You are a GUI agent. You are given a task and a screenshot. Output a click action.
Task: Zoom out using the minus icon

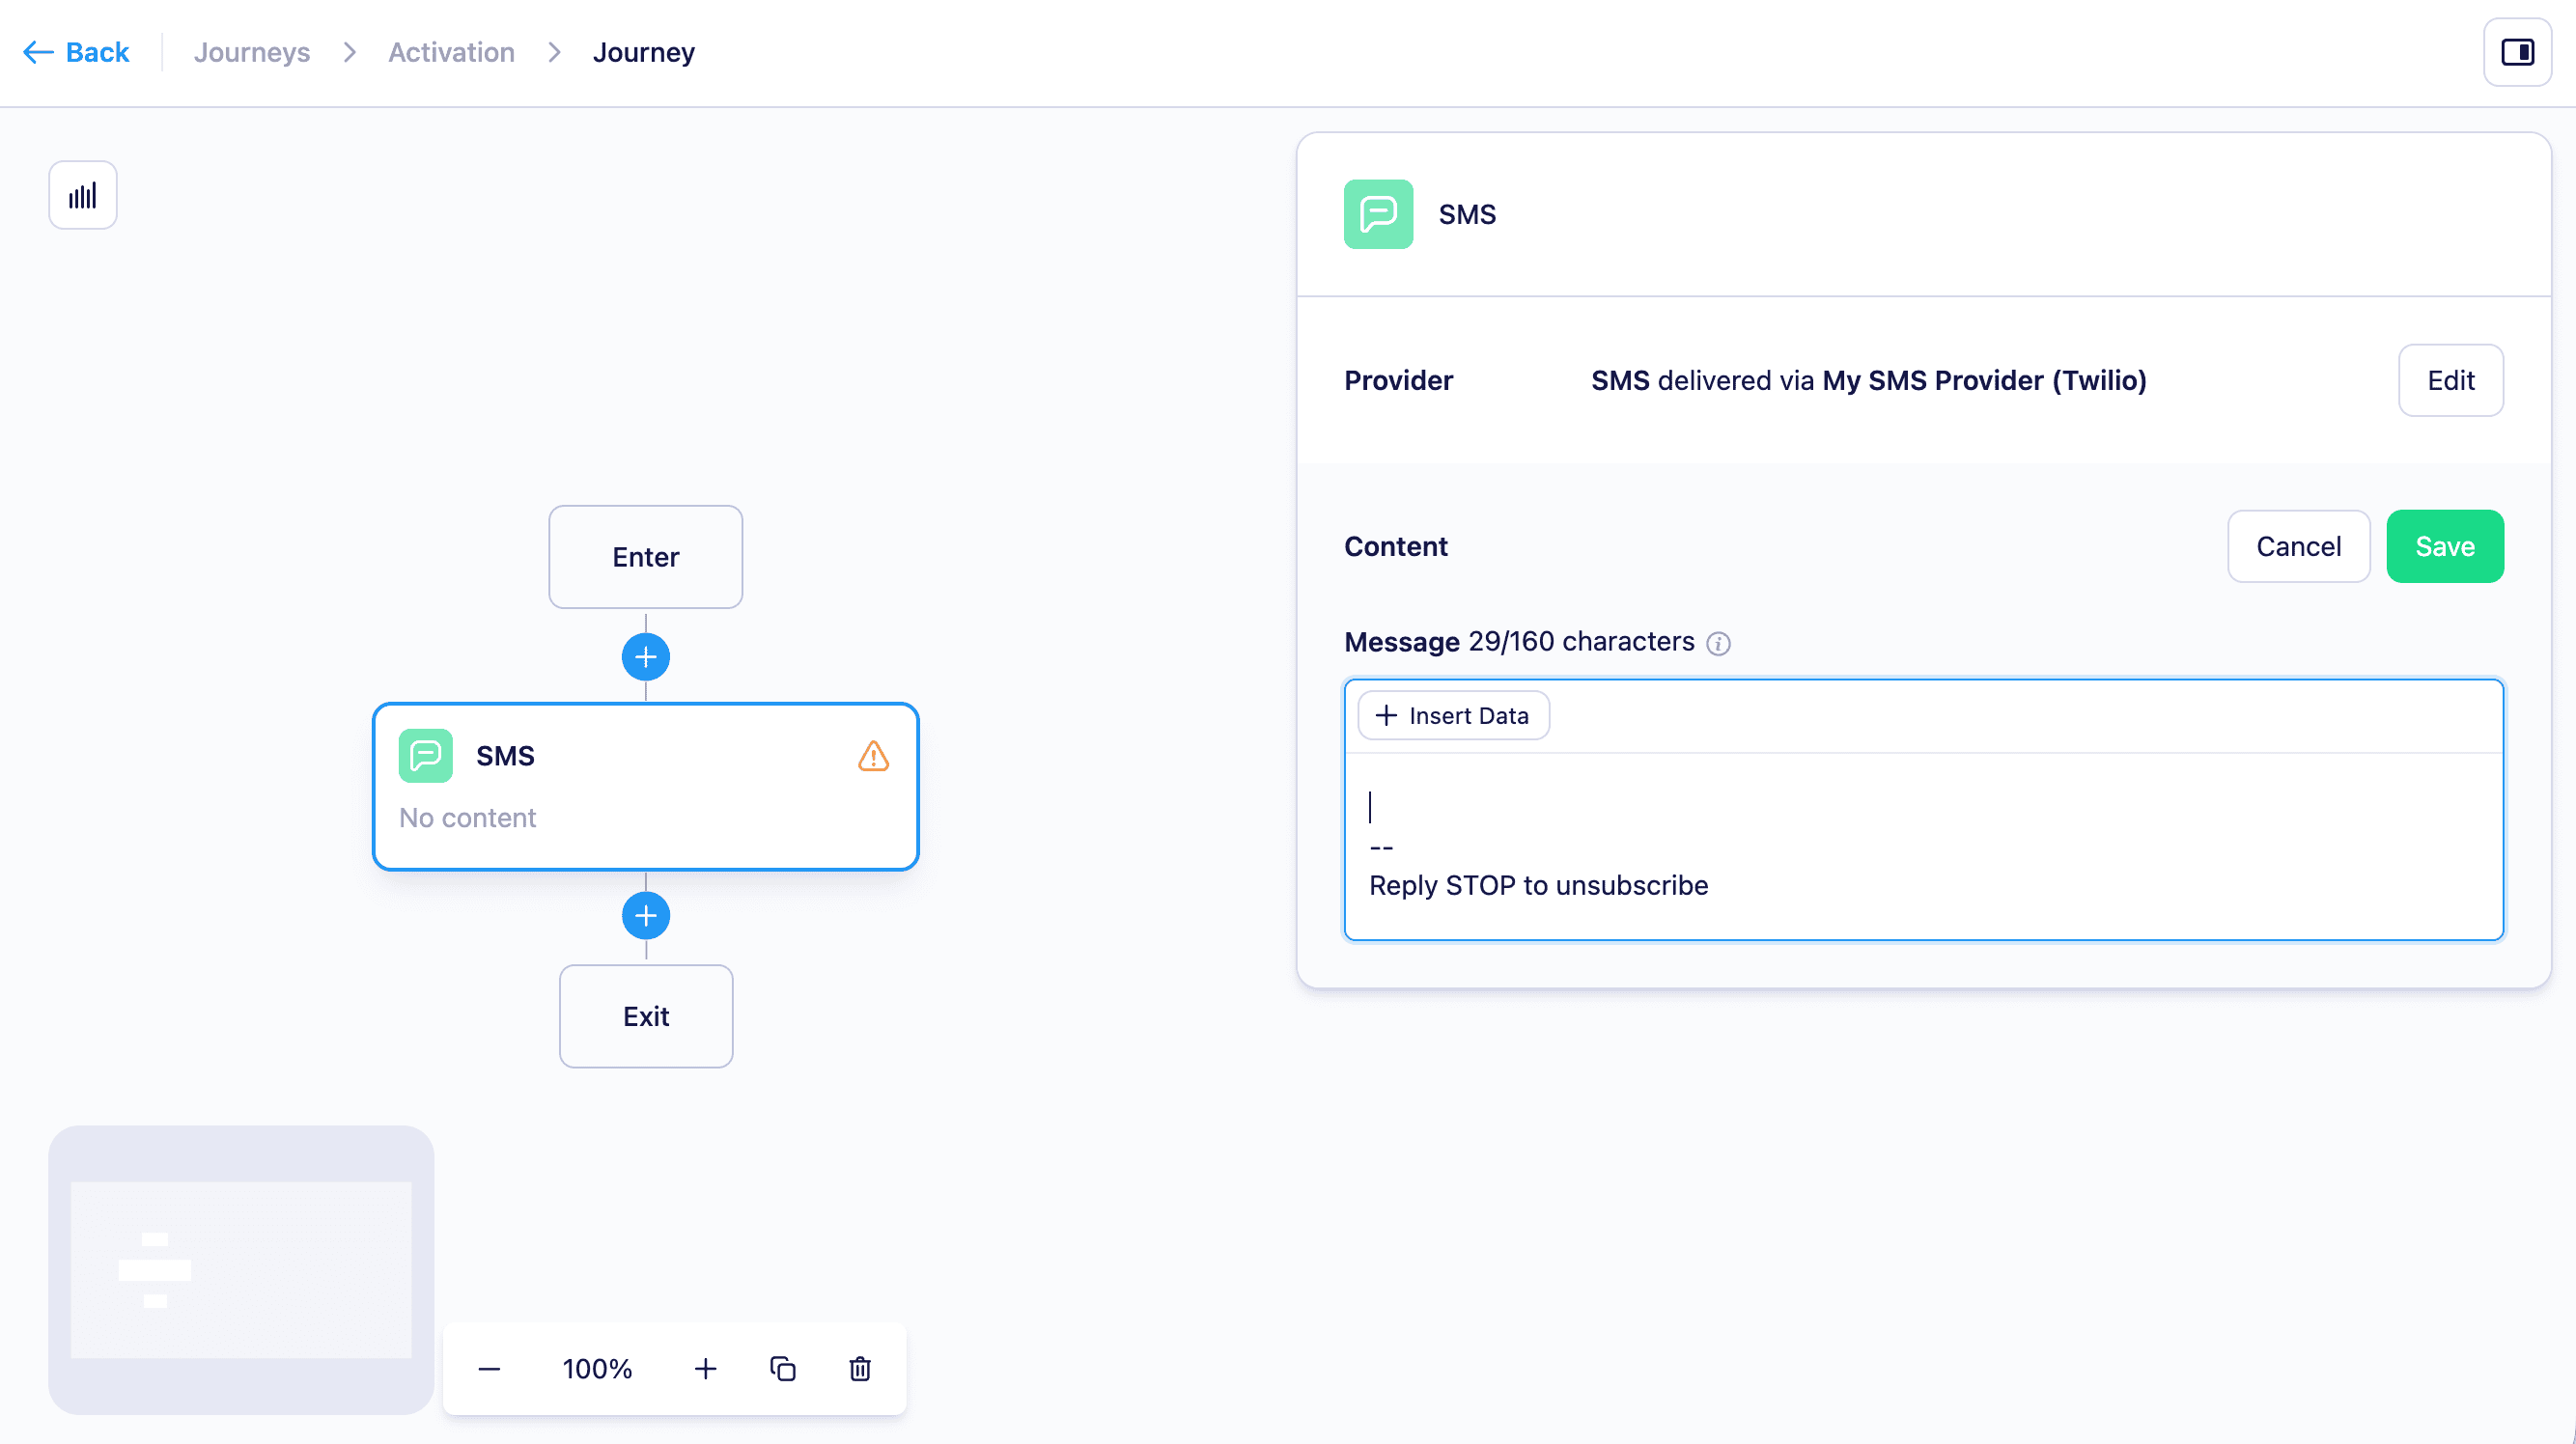point(489,1369)
